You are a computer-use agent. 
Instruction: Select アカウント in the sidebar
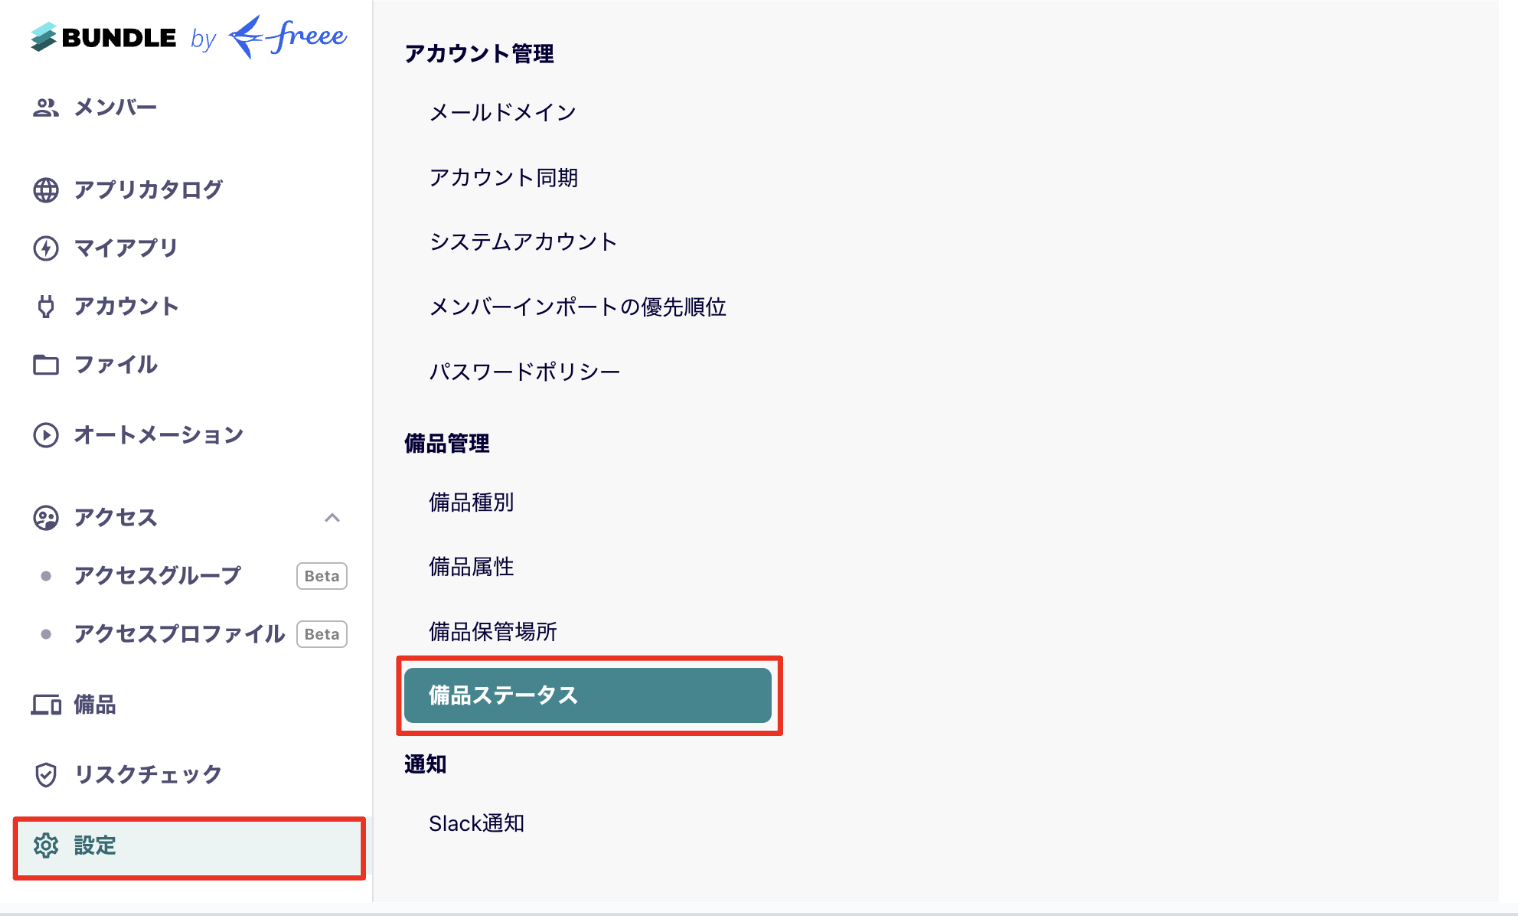(x=126, y=306)
